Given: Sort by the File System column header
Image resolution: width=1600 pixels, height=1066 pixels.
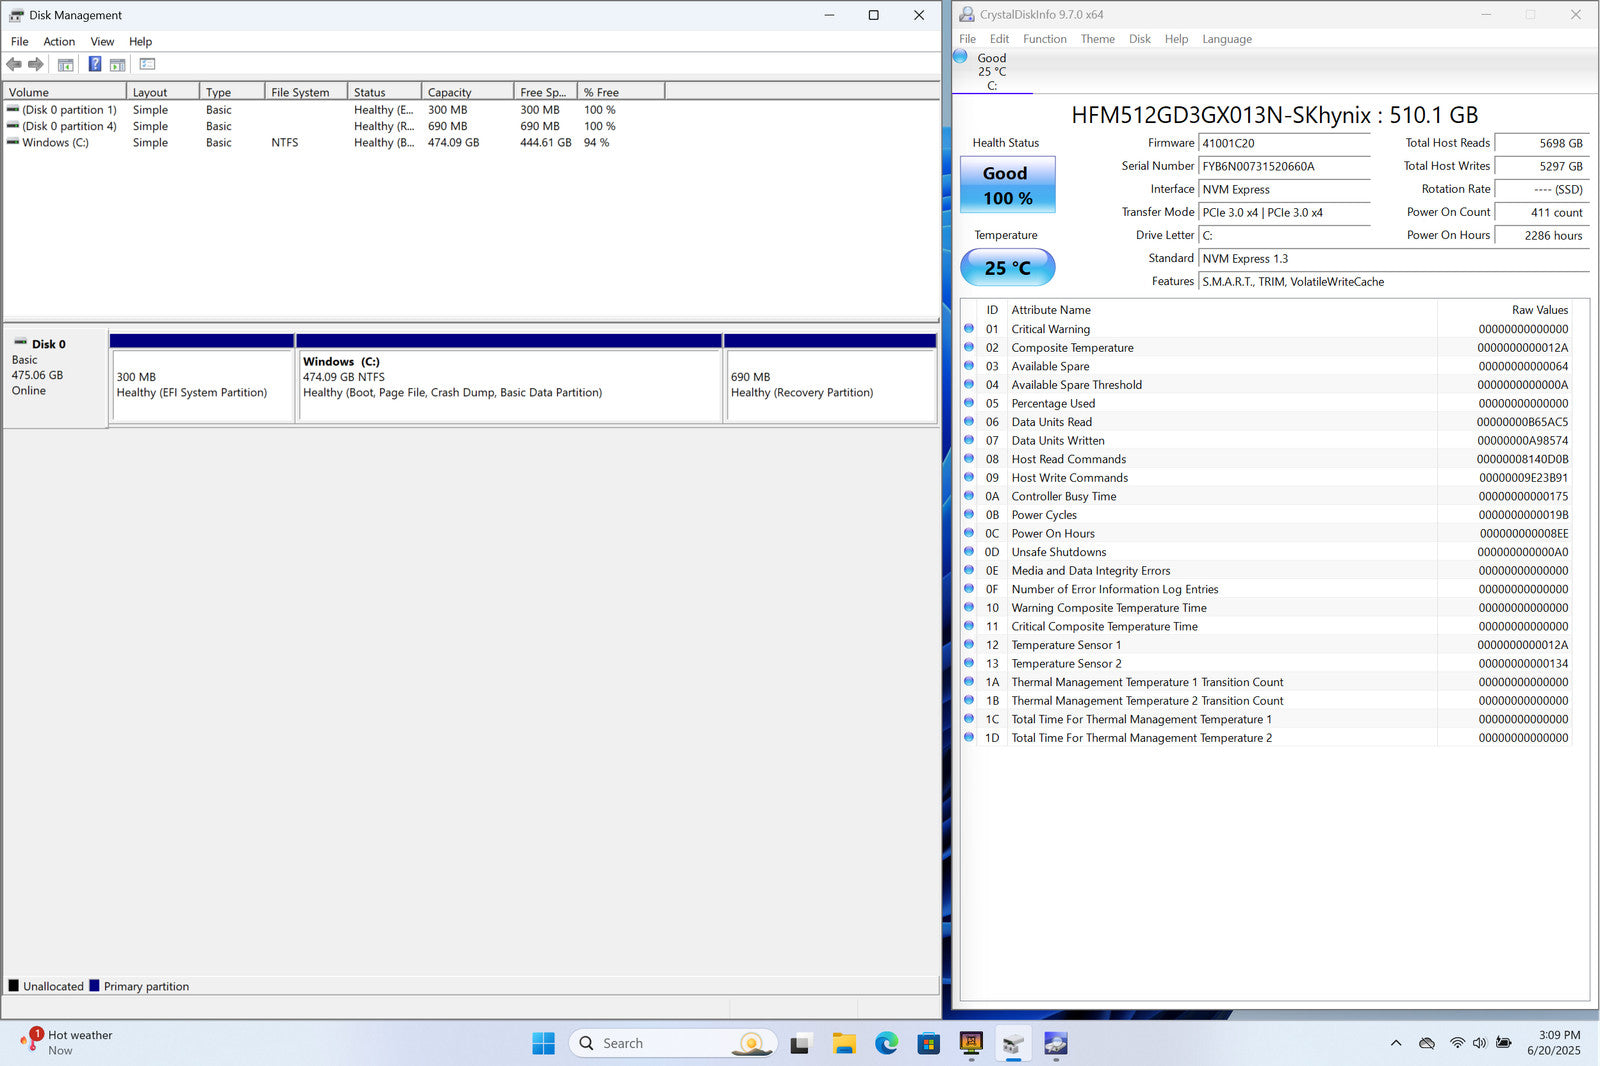Looking at the screenshot, I should pos(306,92).
